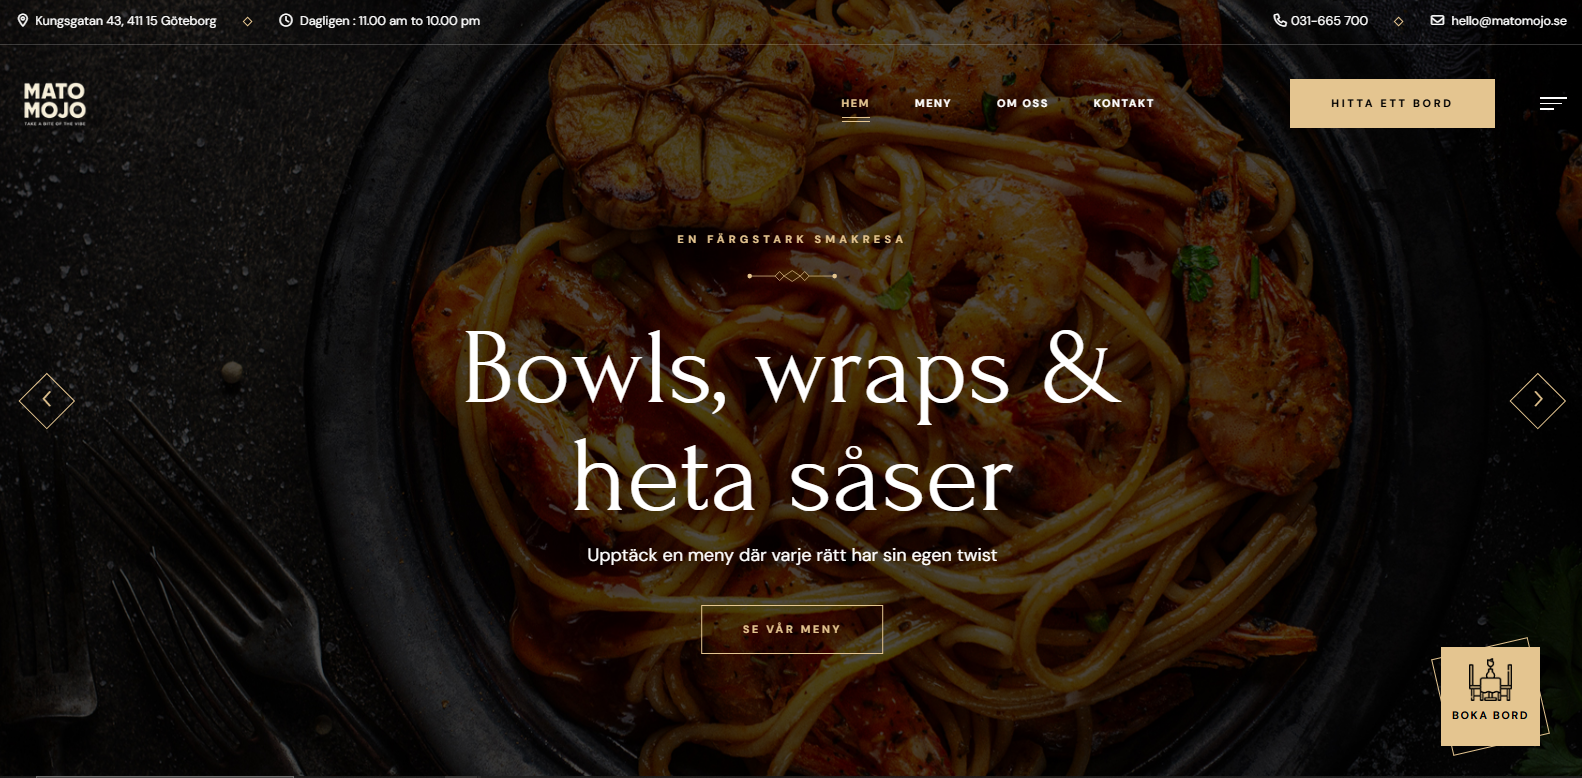The height and width of the screenshot is (778, 1582).
Task: Click the Se Vår Meny button
Action: click(792, 629)
